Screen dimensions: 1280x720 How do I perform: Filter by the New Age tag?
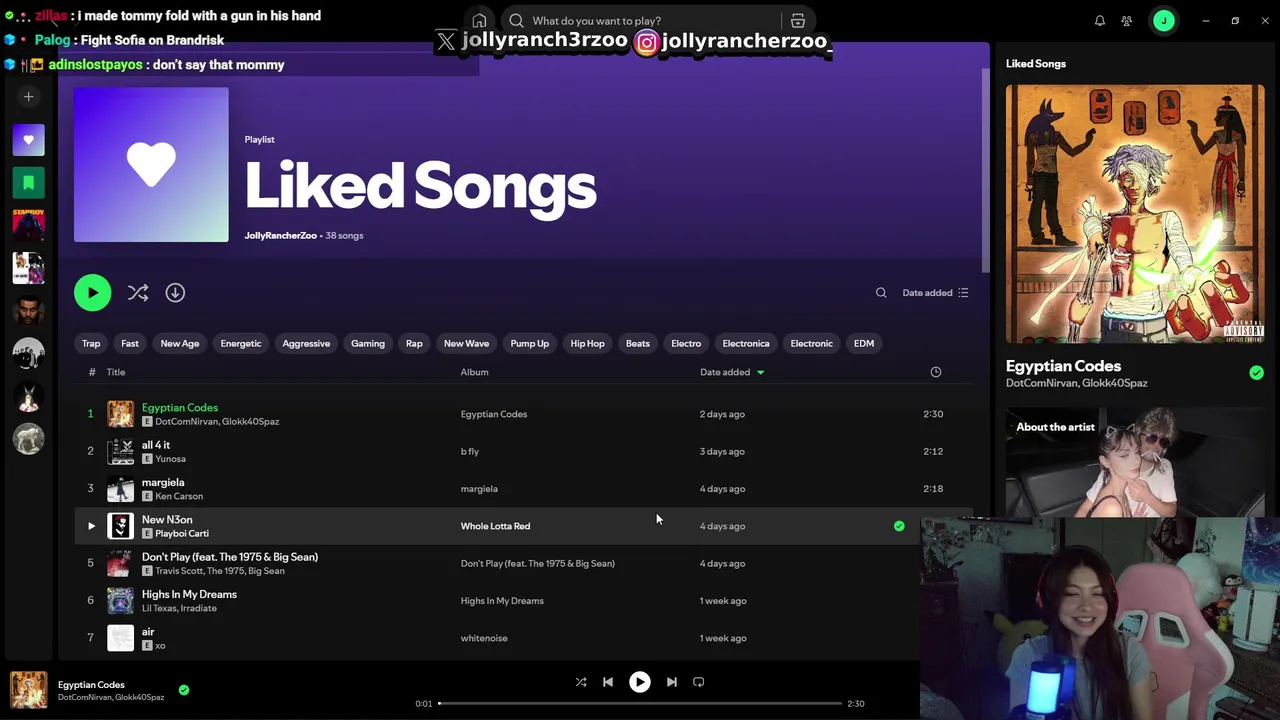180,343
